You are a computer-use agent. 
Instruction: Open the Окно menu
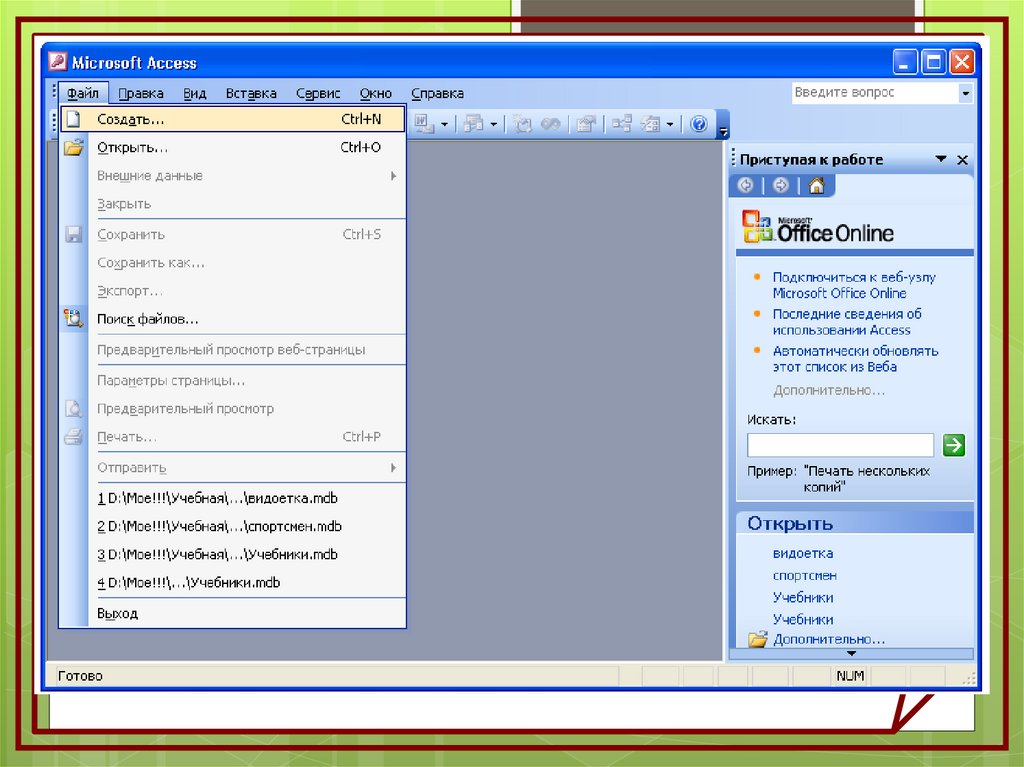[376, 93]
